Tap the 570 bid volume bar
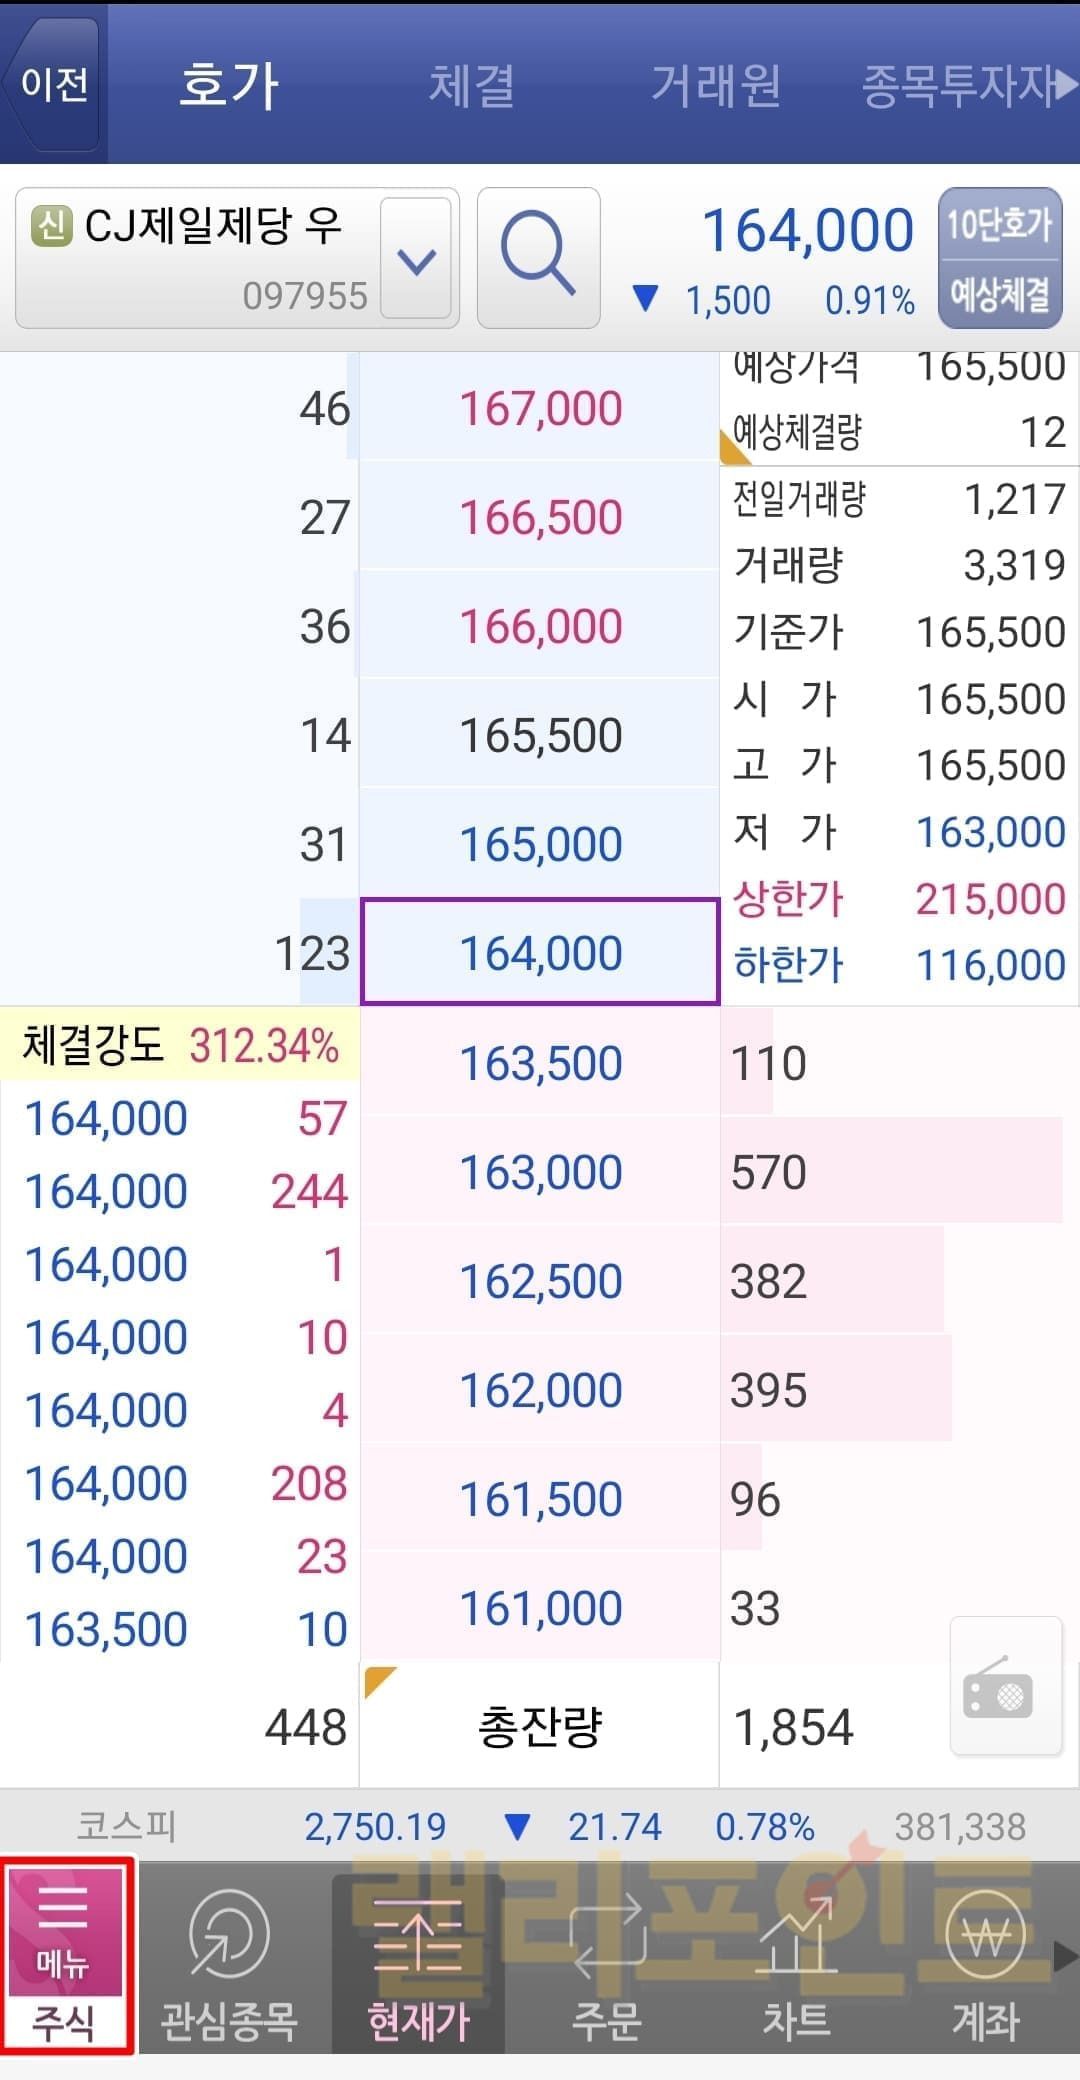The width and height of the screenshot is (1080, 2080). (890, 1171)
